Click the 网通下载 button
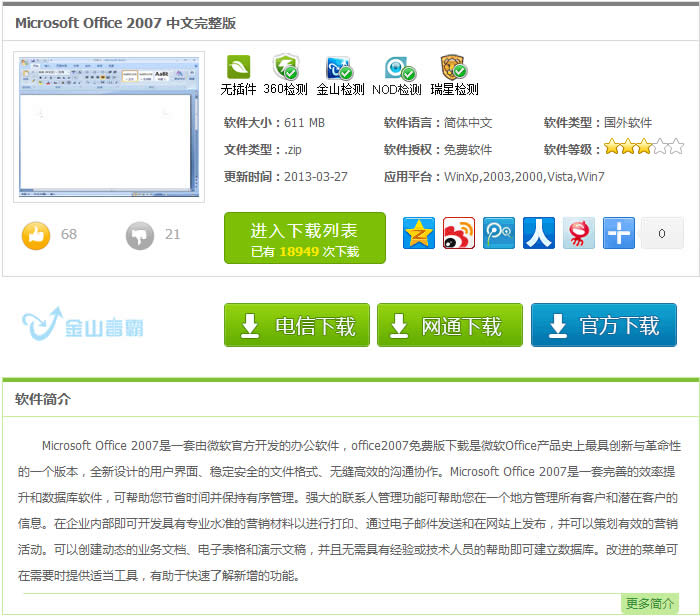The width and height of the screenshot is (700, 616). (450, 325)
